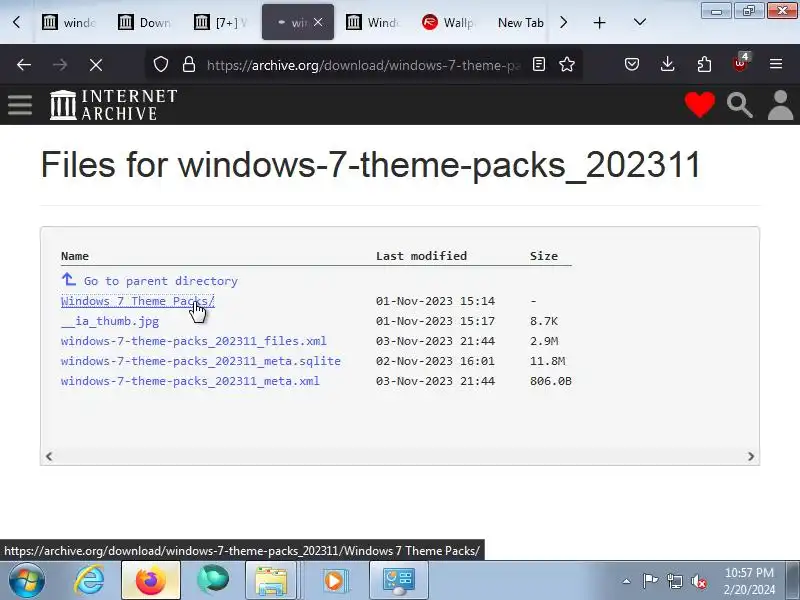This screenshot has height=600, width=800.
Task: Click the 'Name' column header
Action: tap(75, 256)
